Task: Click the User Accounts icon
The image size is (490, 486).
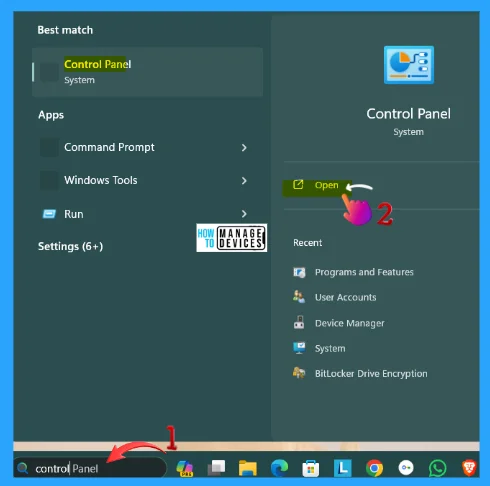Action: click(x=299, y=297)
